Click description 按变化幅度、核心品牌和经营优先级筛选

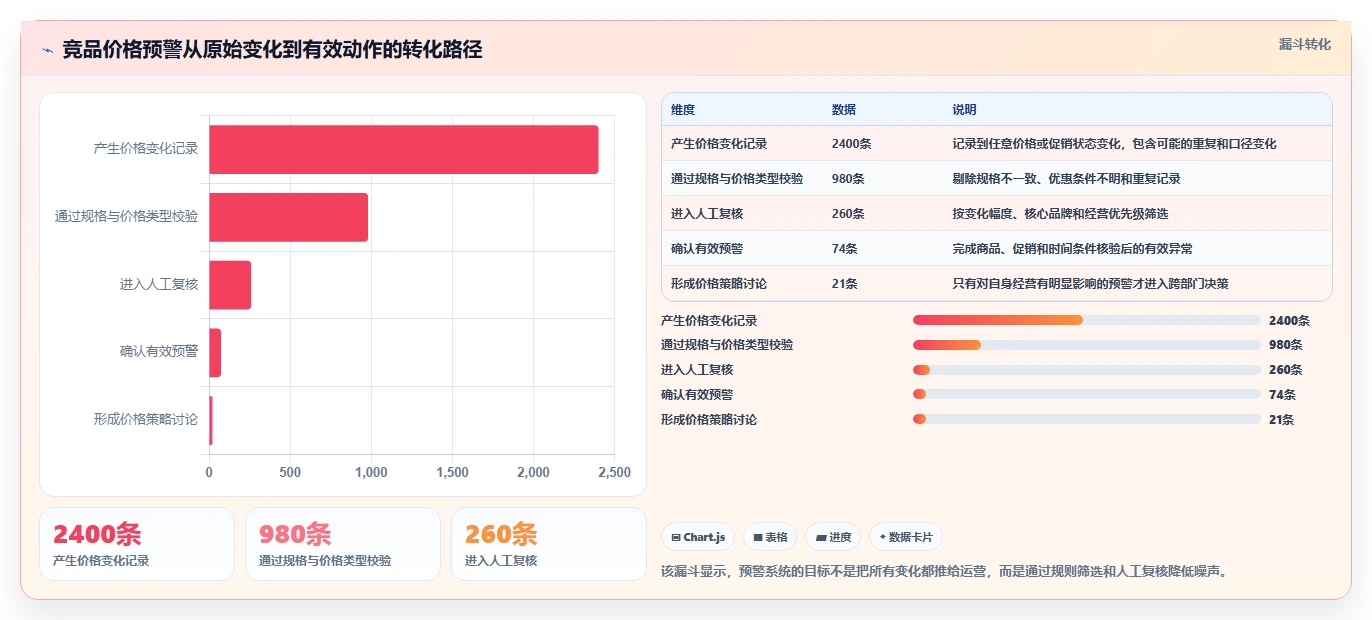(x=1060, y=214)
